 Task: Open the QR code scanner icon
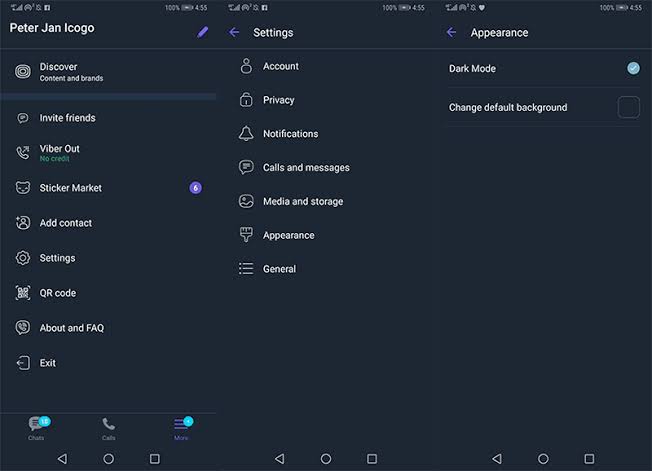pyautogui.click(x=23, y=293)
